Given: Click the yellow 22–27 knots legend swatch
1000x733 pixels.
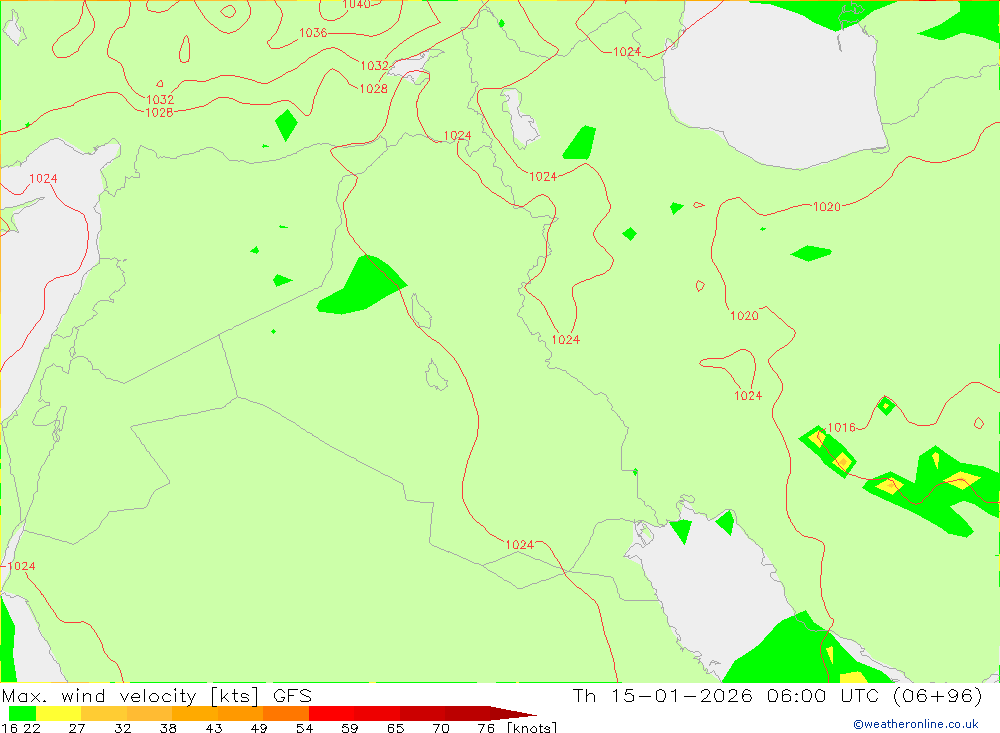Looking at the screenshot, I should (59, 713).
